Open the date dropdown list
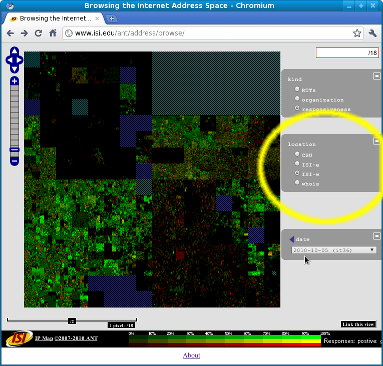This screenshot has width=383, height=366. pos(334,250)
